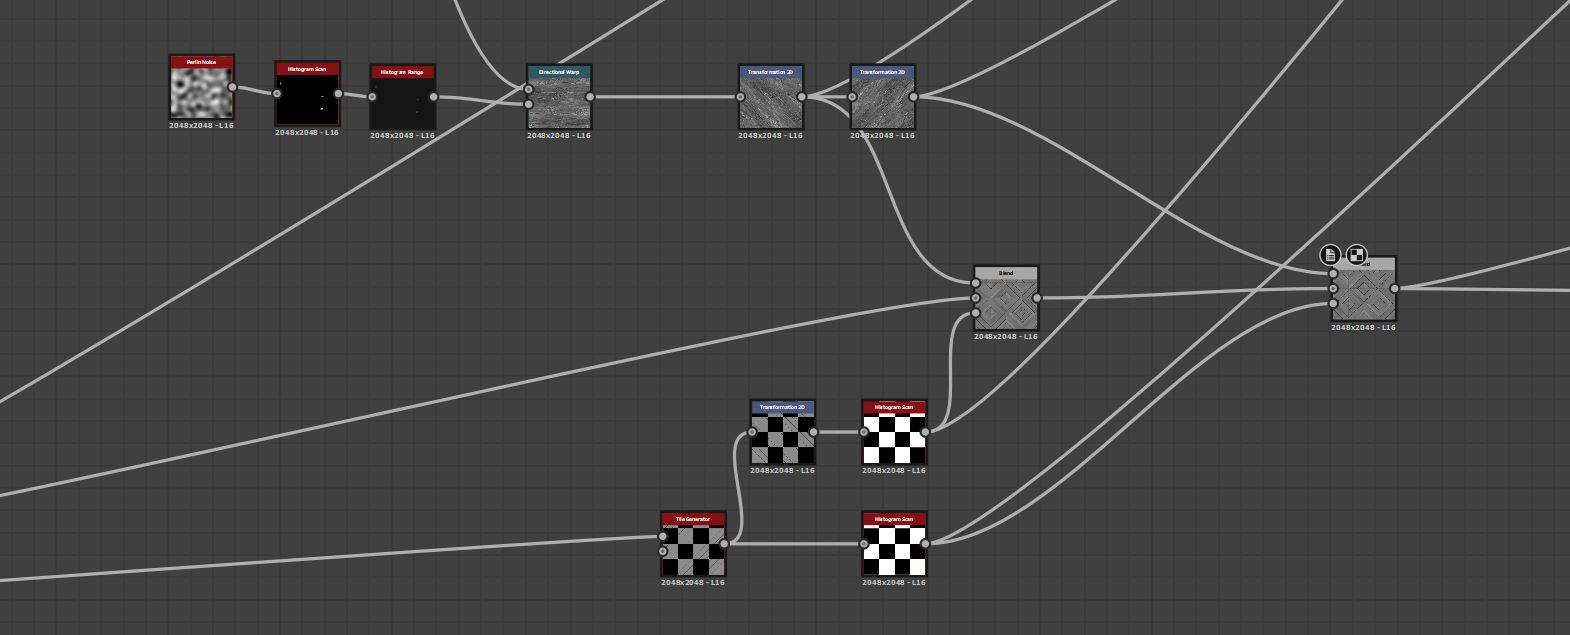The width and height of the screenshot is (1570, 635).
Task: Click the bottom input connector of the rightmost badge node
Action: [x=1333, y=304]
